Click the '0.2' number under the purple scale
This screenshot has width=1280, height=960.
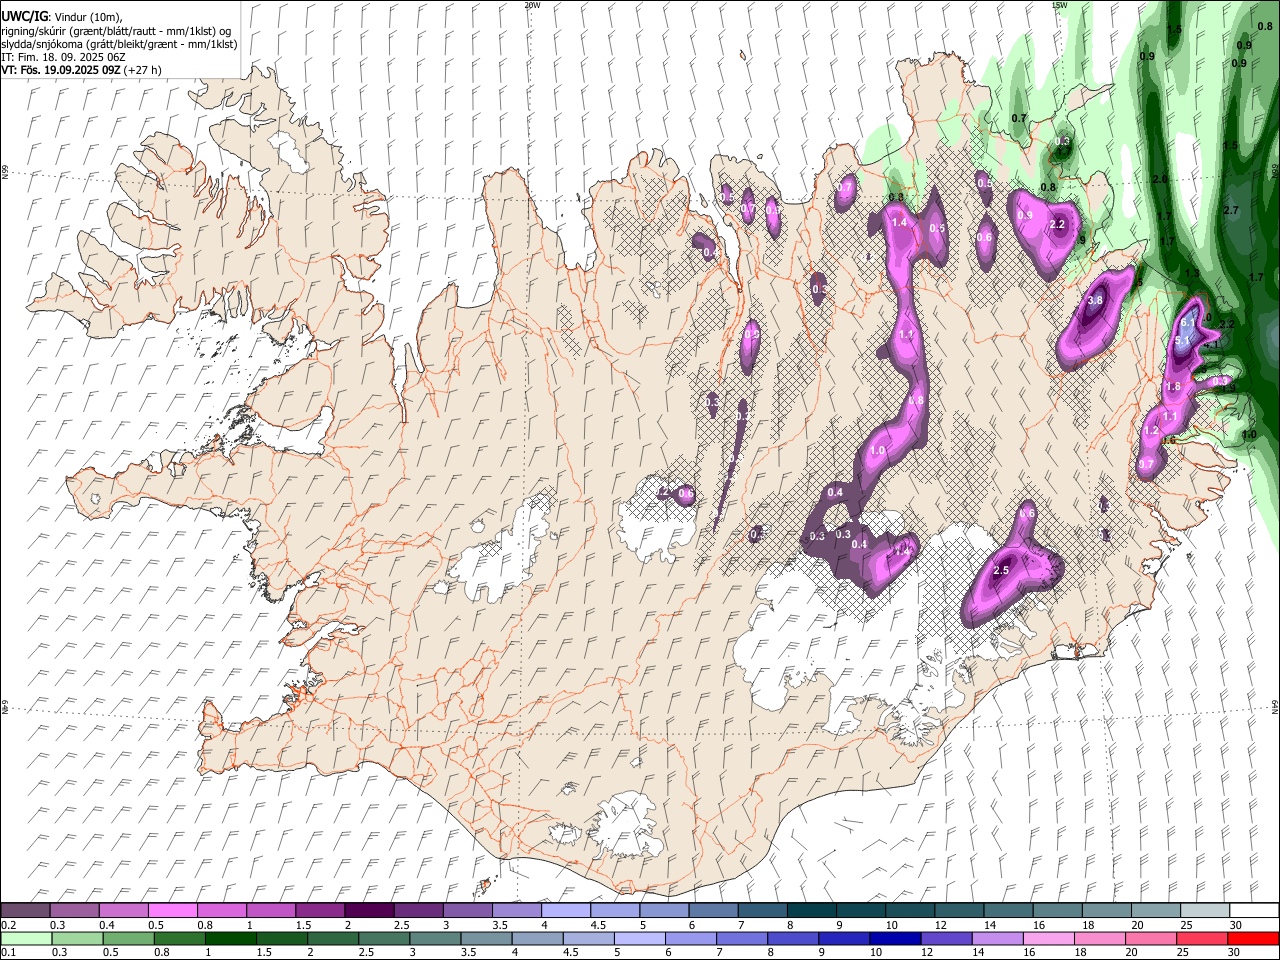pos(8,924)
